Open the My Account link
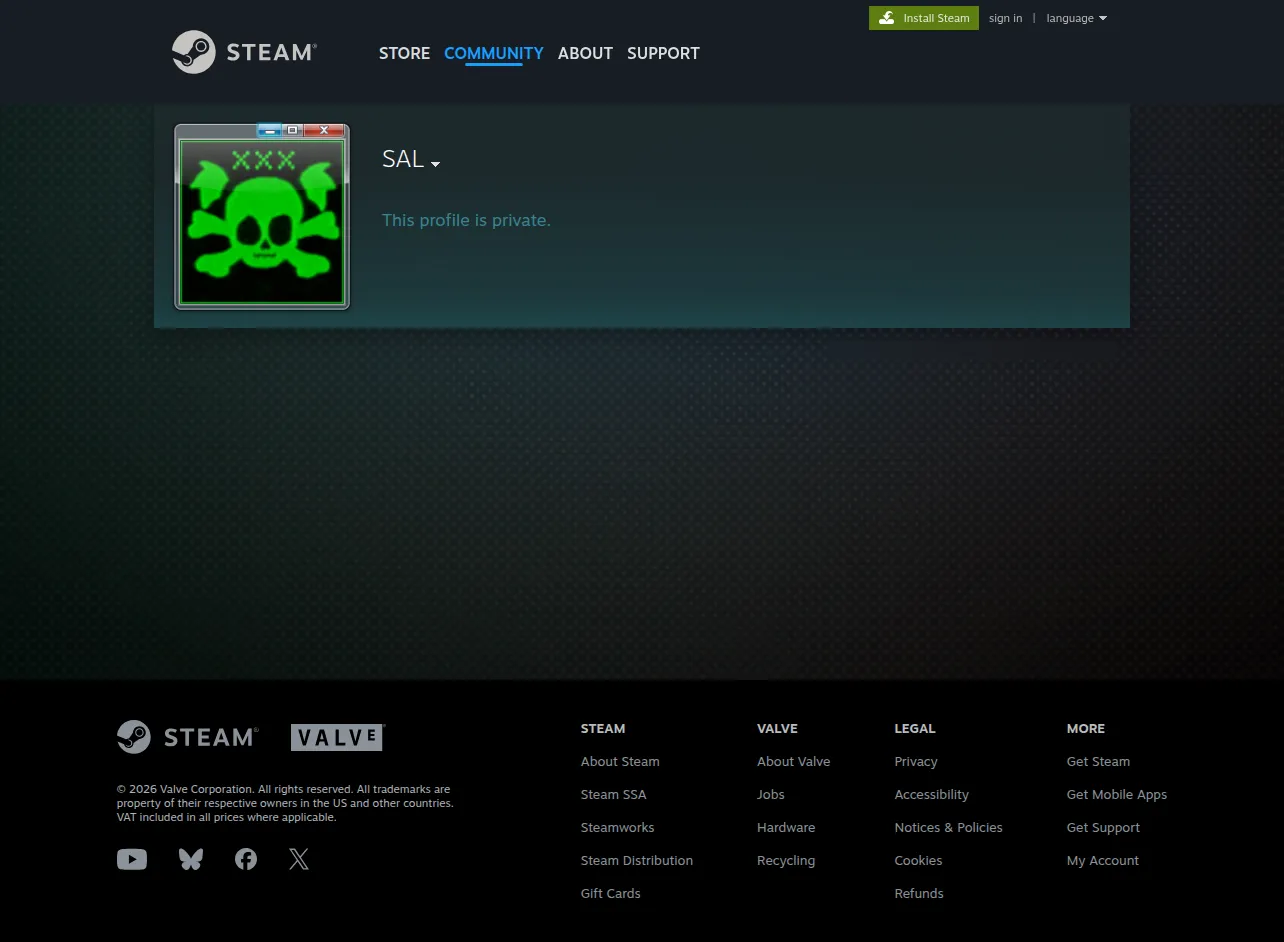The image size is (1284, 942). pos(1103,860)
